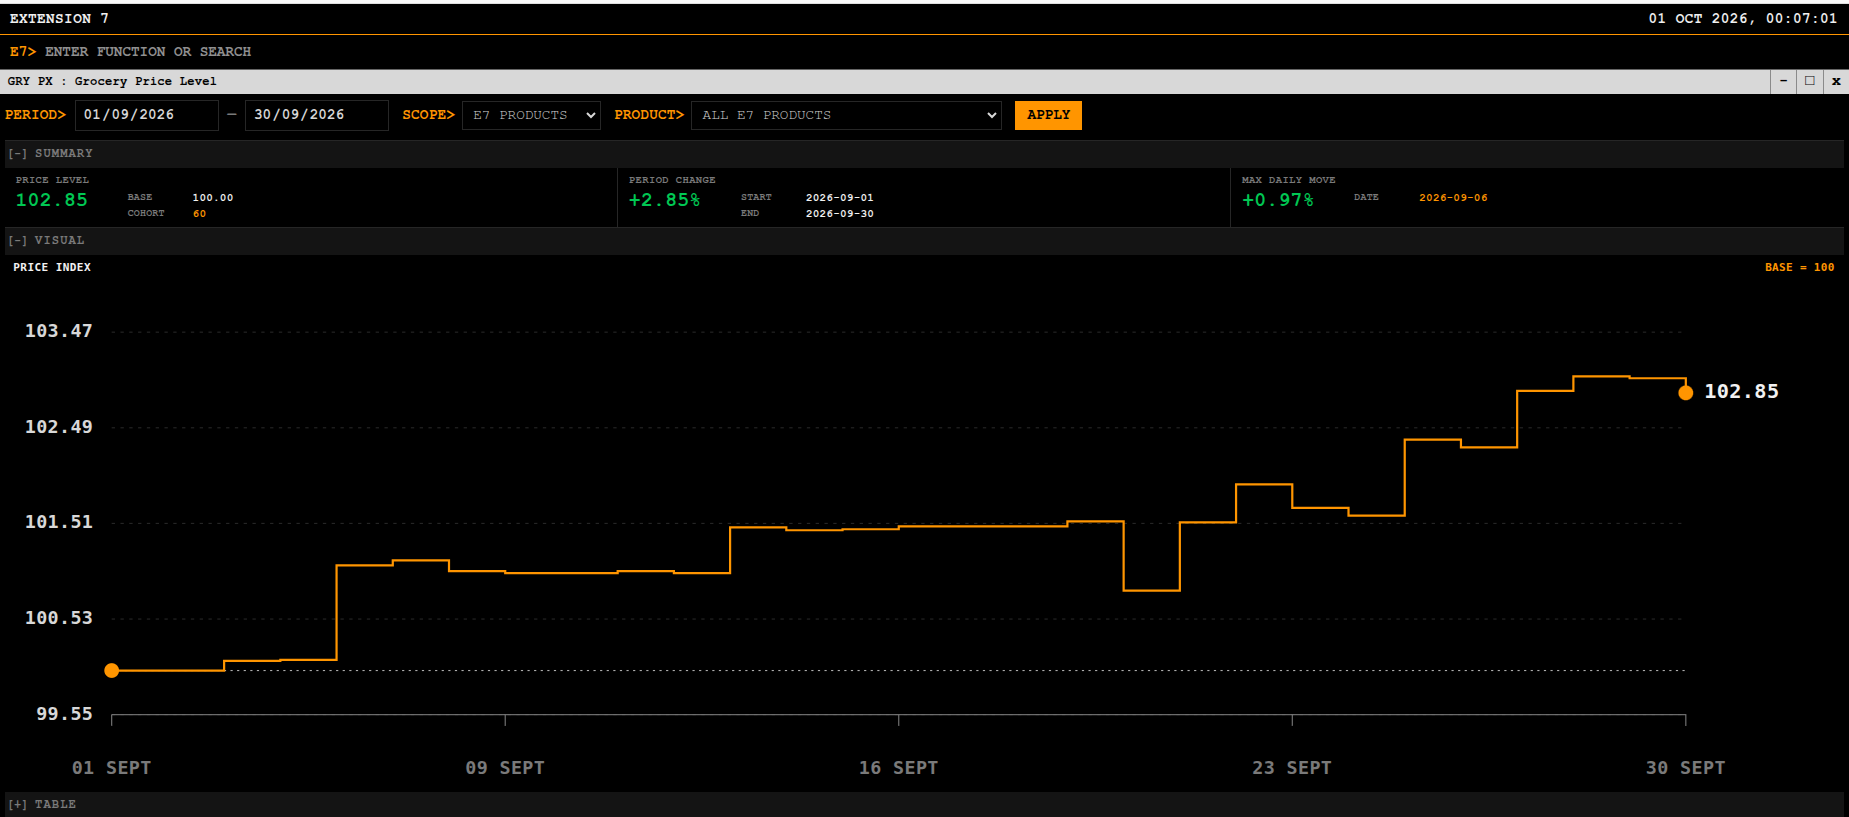1849x817 pixels.
Task: Edit the period start date field
Action: pos(148,115)
